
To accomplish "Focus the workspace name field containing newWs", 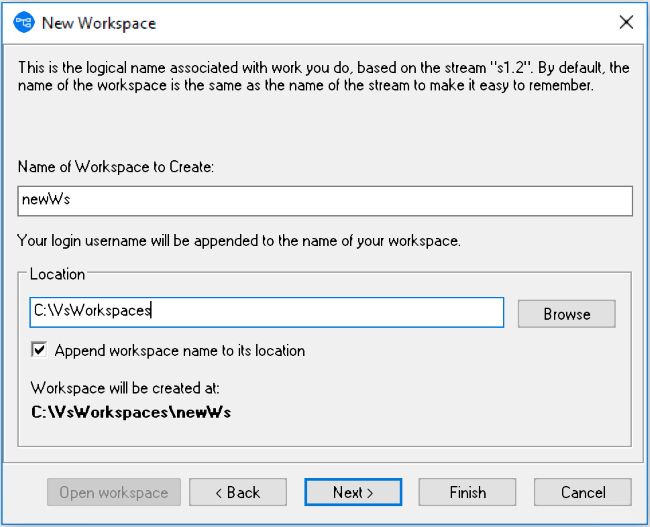I will point(325,200).
